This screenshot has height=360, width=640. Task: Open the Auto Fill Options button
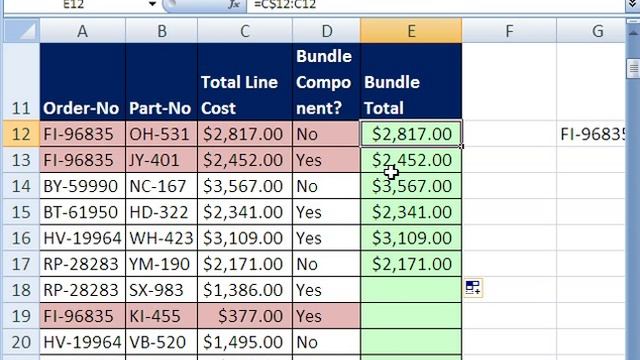coord(473,288)
